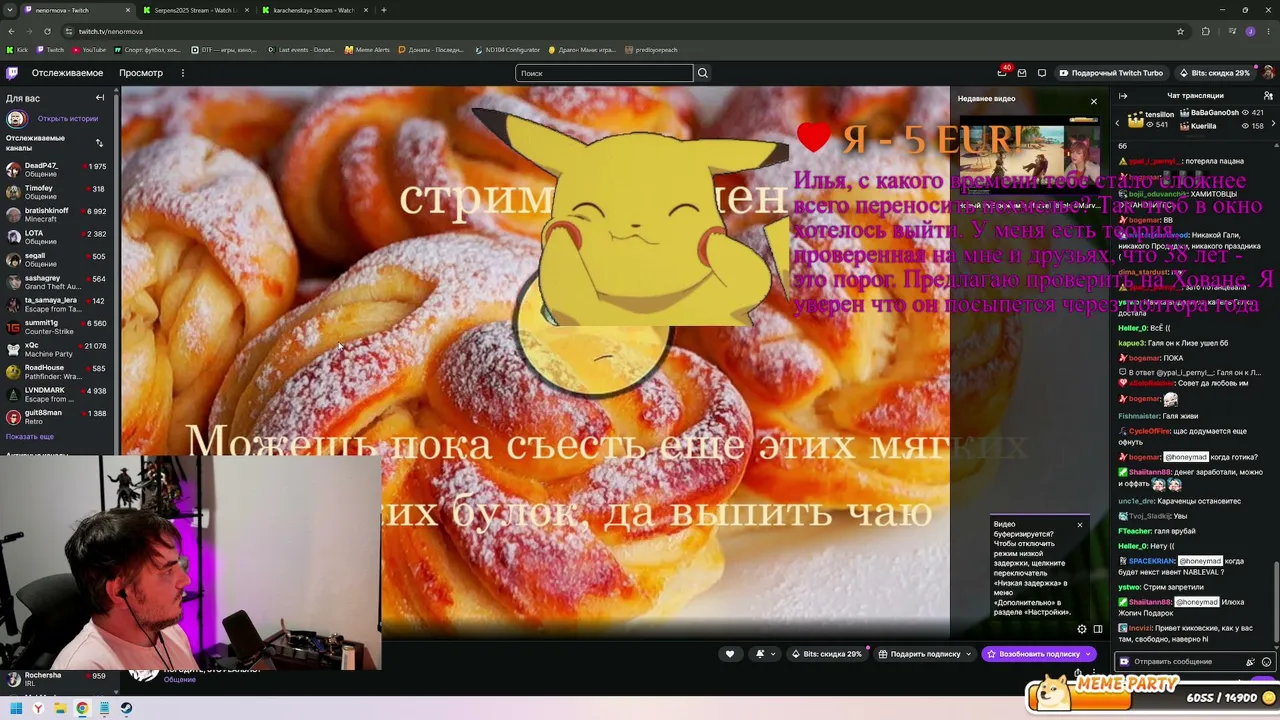Open the Twitch home logo

click(x=12, y=73)
